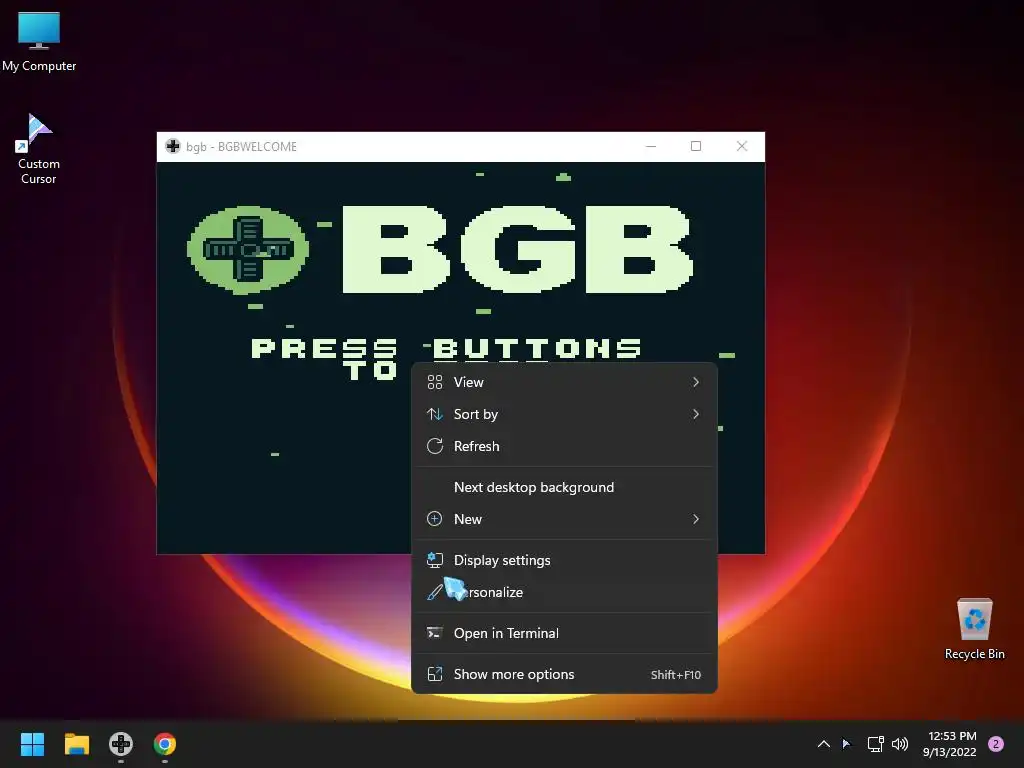Viewport: 1024px width, 768px height.
Task: Select Next desktop background
Action: pyautogui.click(x=564, y=487)
